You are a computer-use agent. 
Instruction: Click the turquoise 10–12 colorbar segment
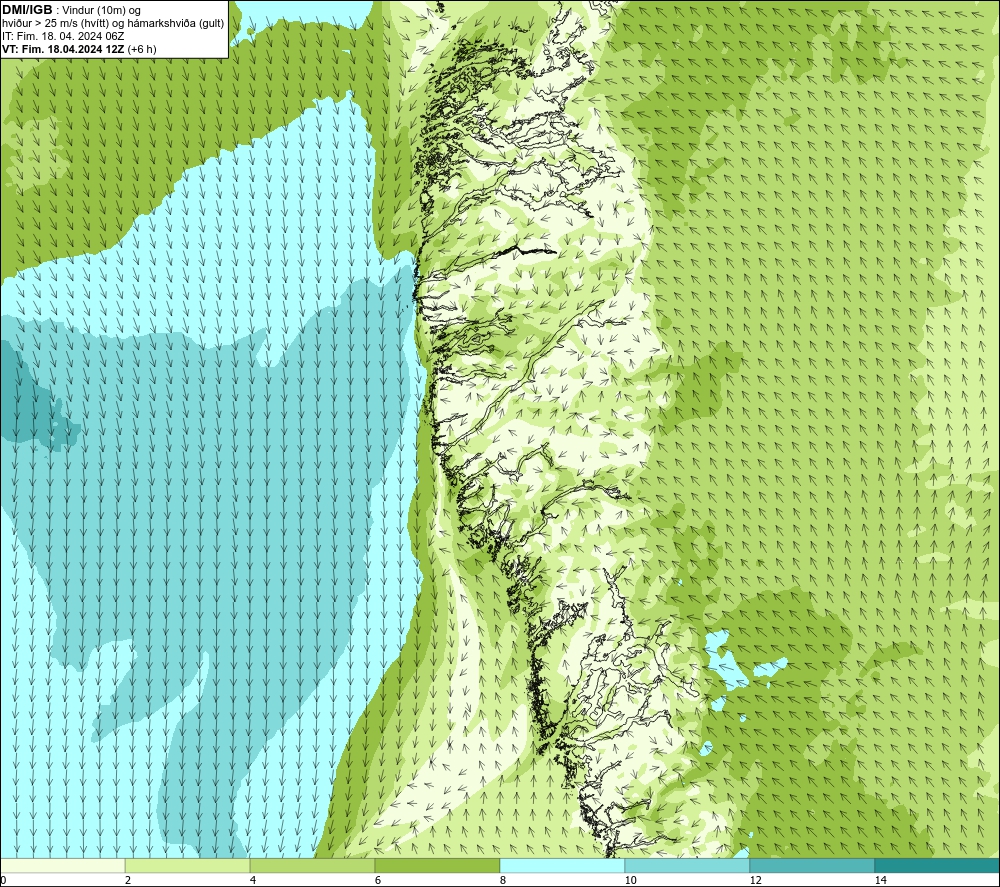(x=688, y=865)
